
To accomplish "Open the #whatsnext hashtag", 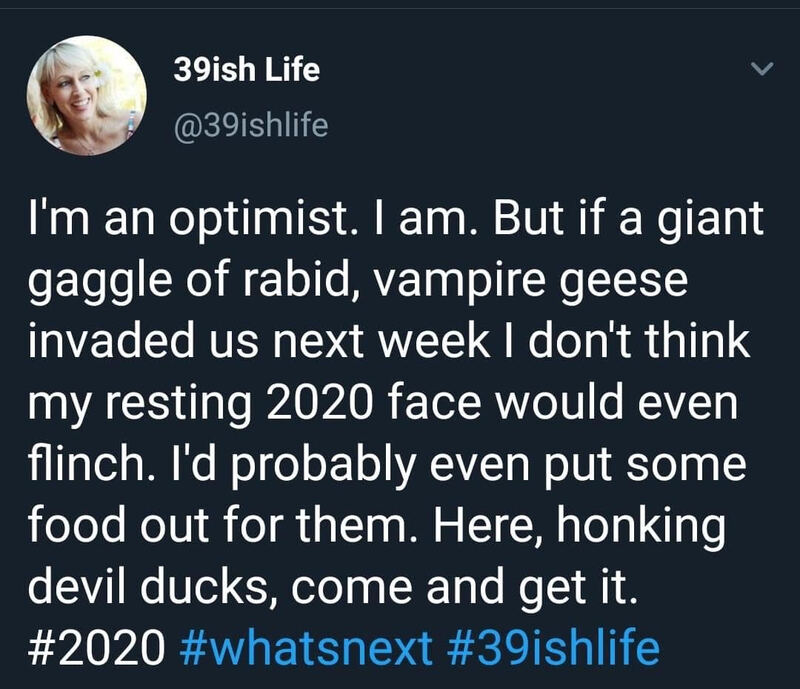I will (x=312, y=646).
